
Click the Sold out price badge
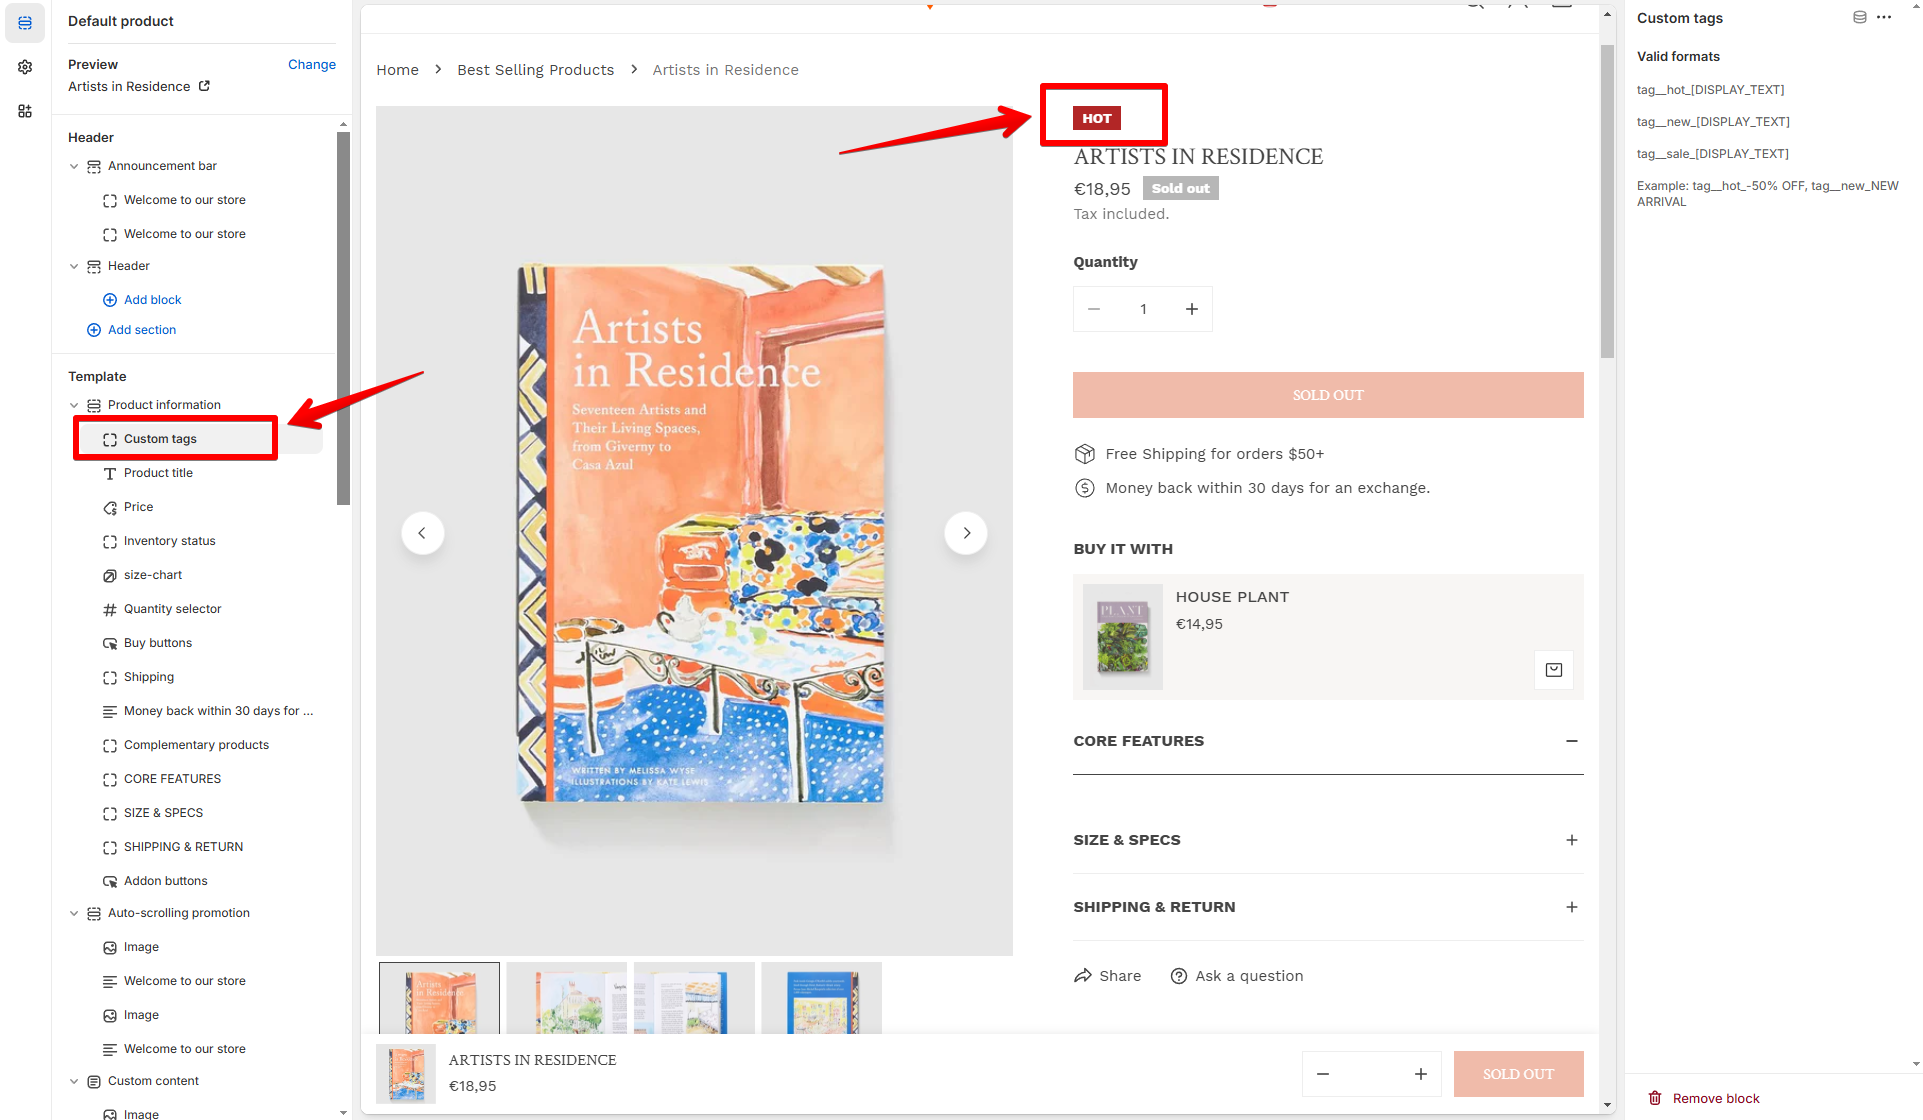pyautogui.click(x=1180, y=188)
